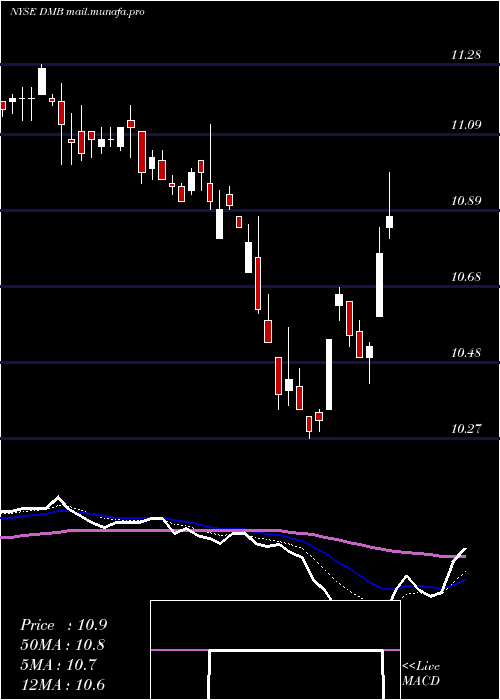Click the 12MA : 10.6 readout
500x700 pixels.
click(62, 685)
